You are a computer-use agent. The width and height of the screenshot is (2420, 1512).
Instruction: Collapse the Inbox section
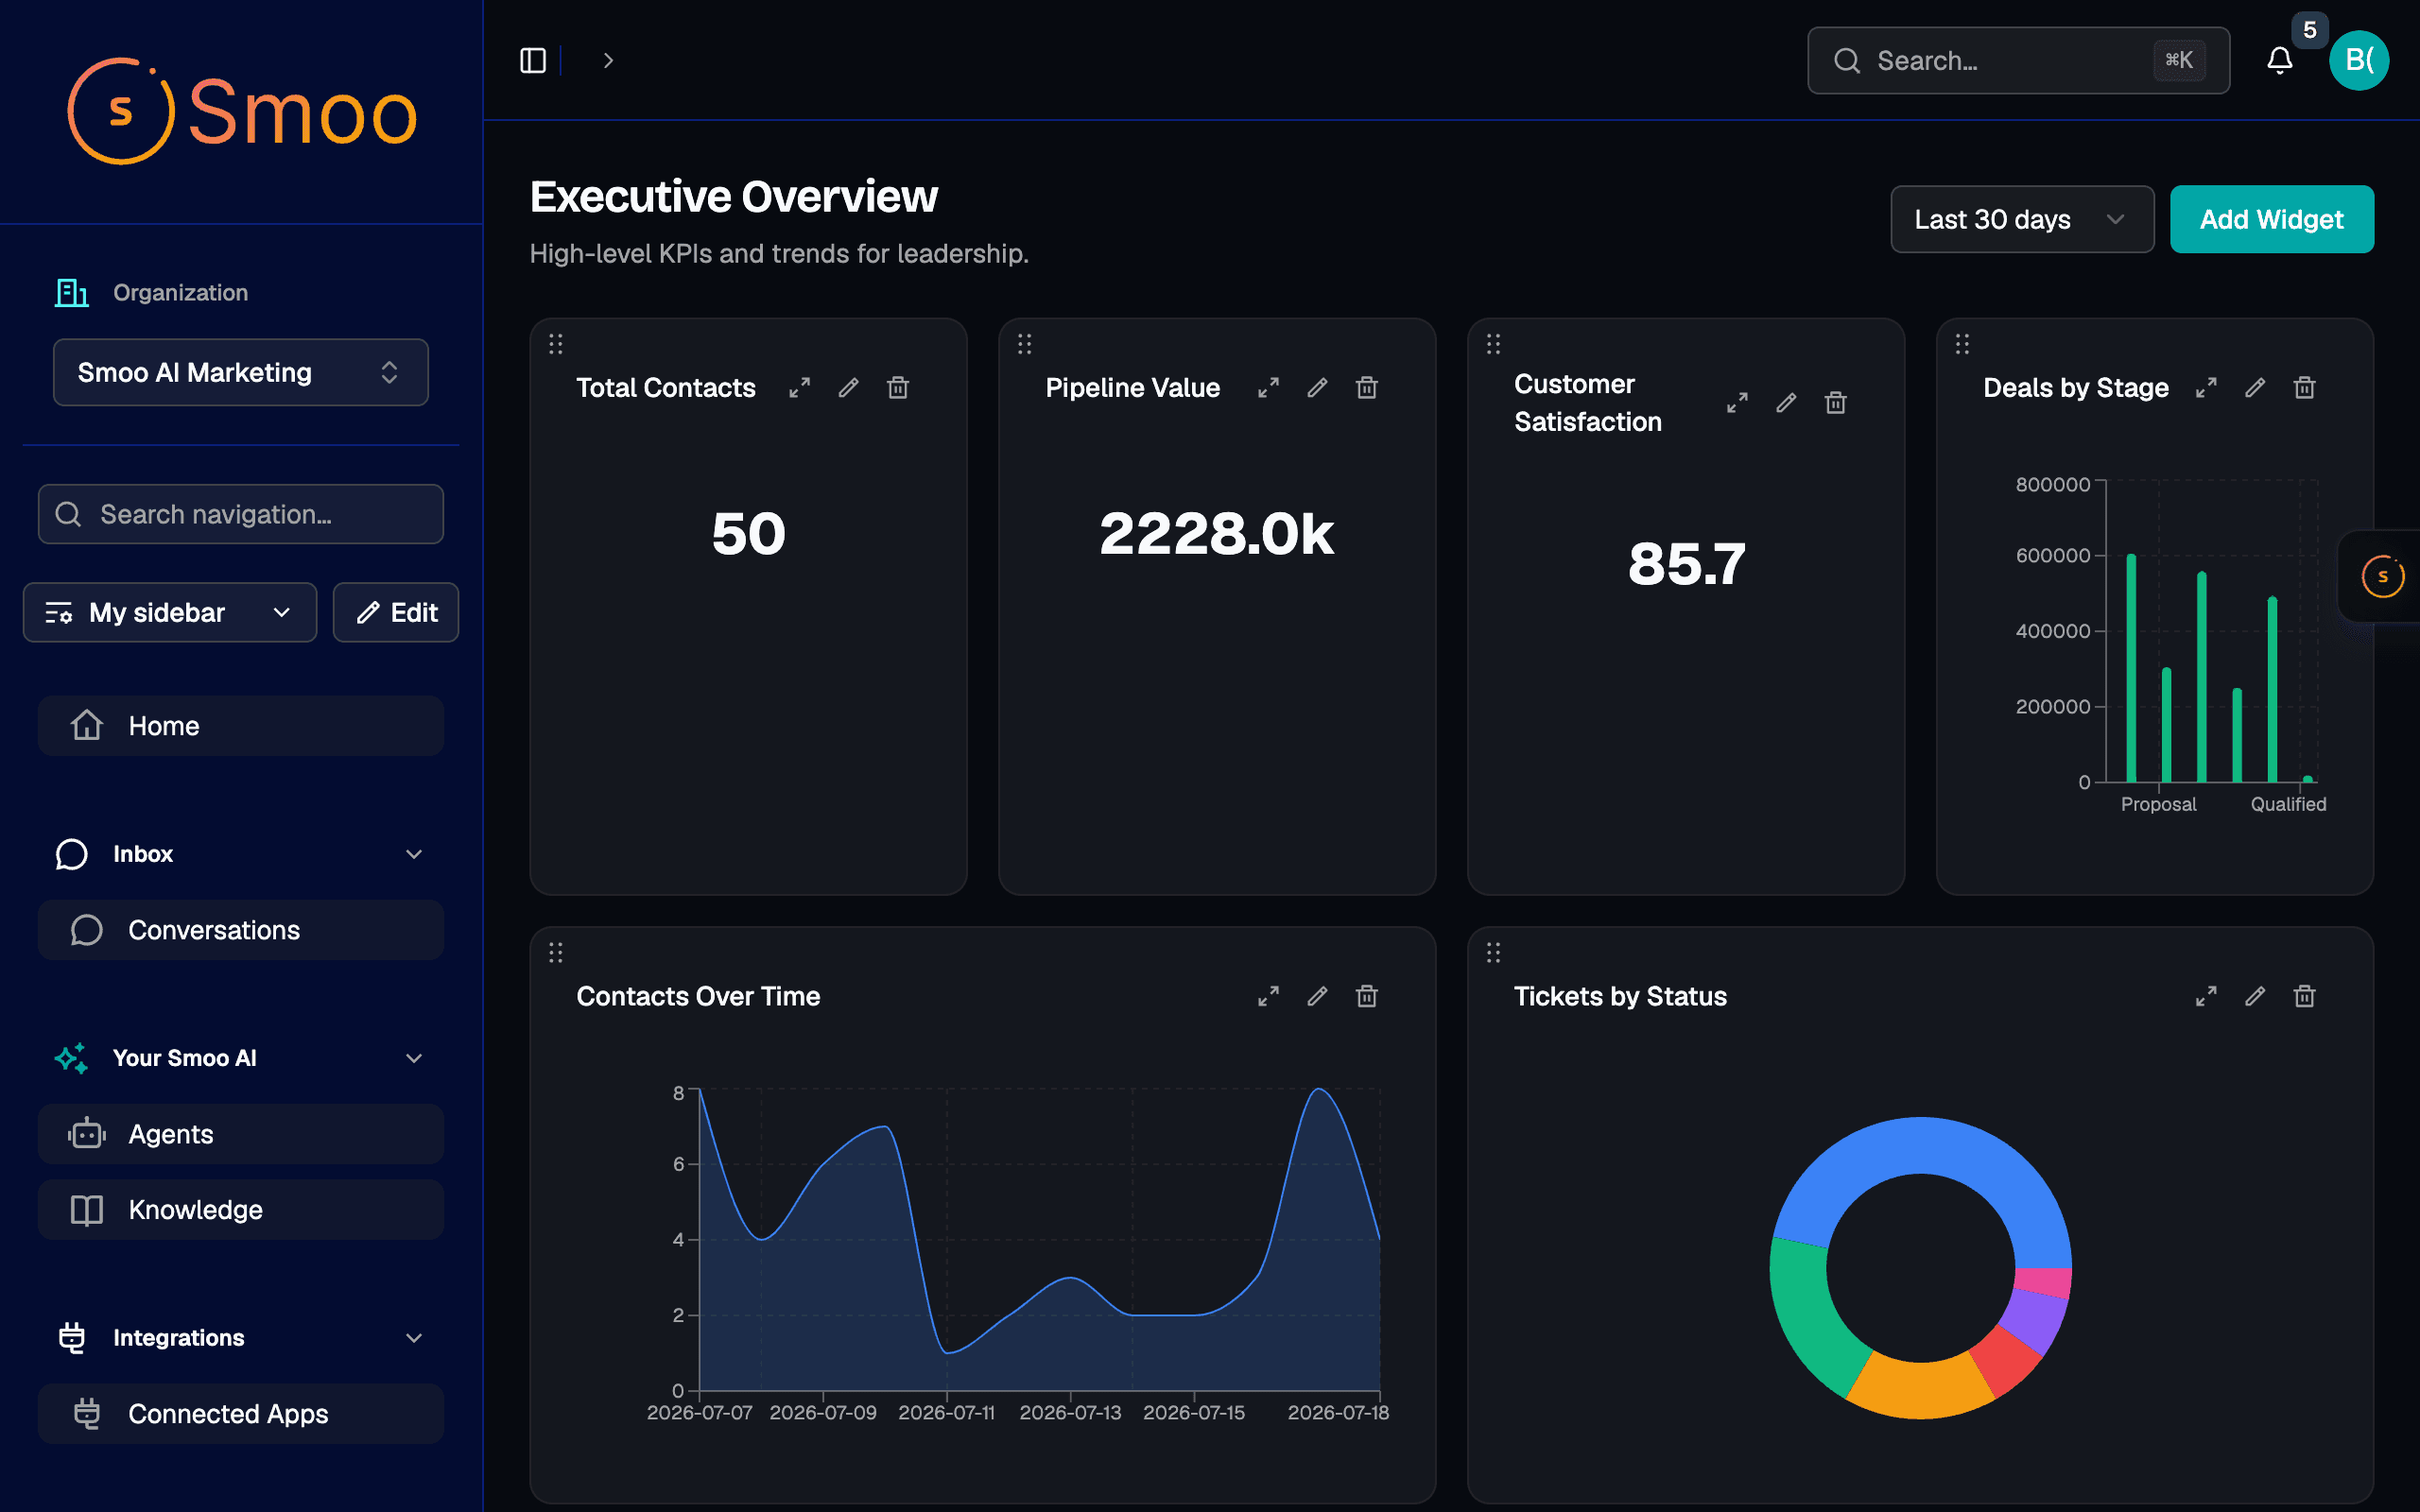[414, 854]
